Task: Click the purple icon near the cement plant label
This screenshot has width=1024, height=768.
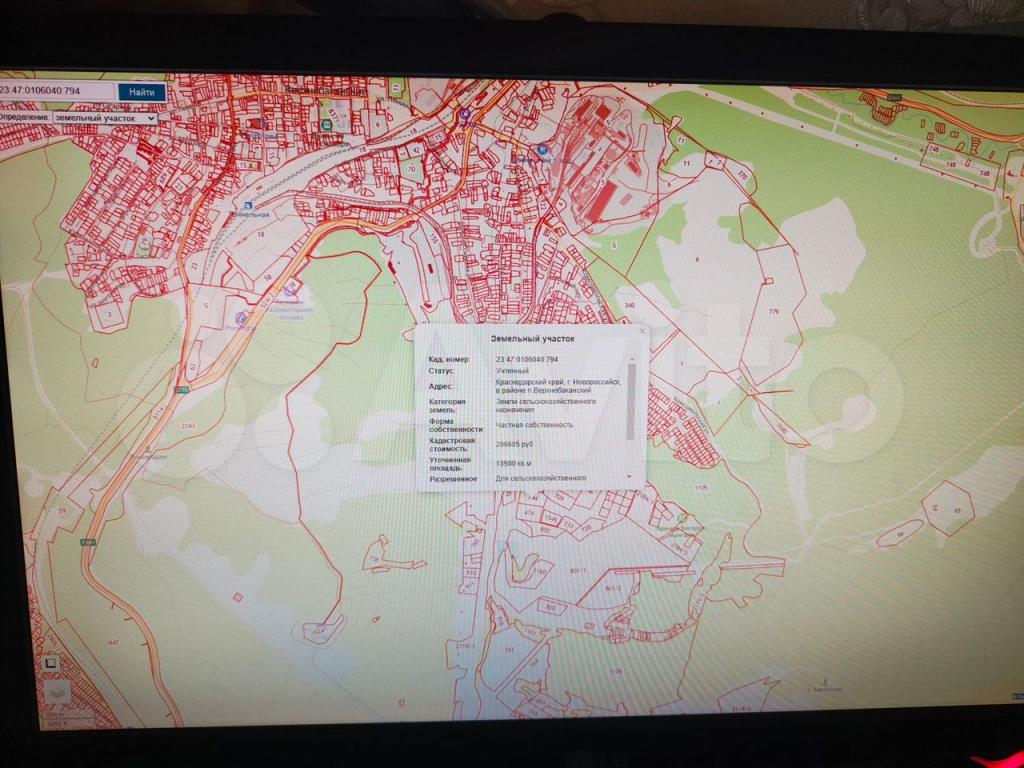Action: point(291,290)
